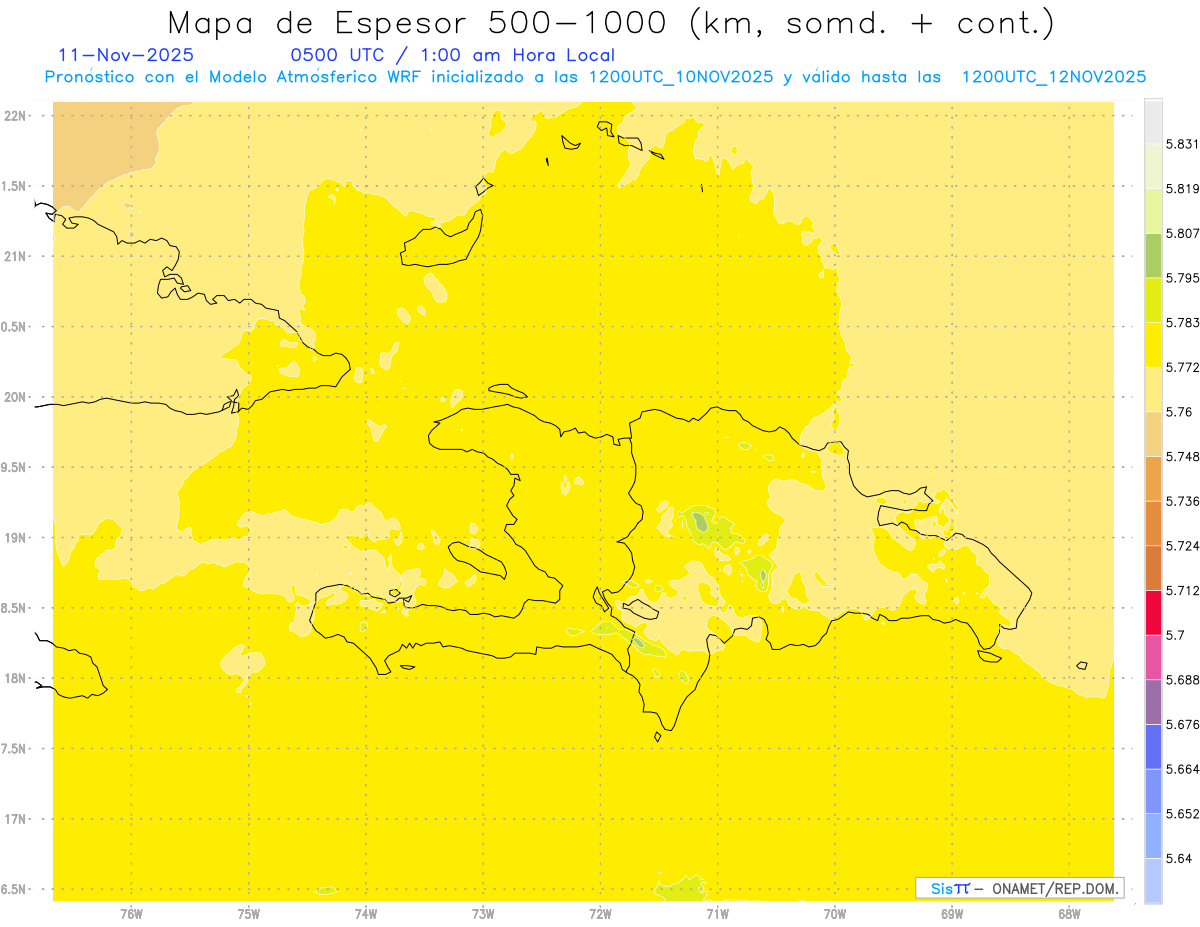This screenshot has height=927, width=1200.
Task: Click the latitude label '19N'
Action: click(x=15, y=538)
